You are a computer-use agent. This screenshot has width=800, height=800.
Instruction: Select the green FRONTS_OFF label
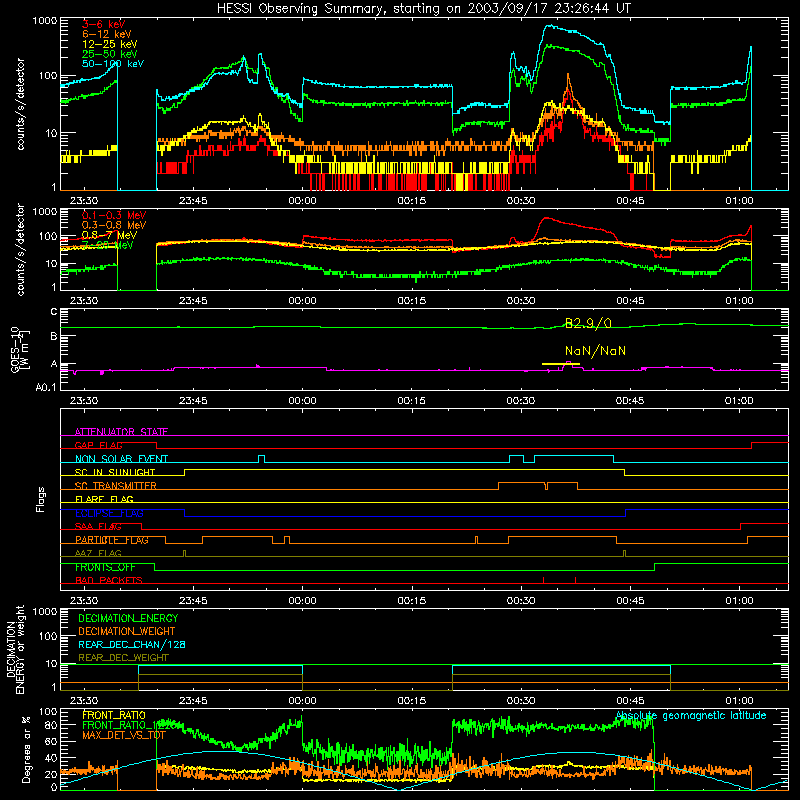(x=105, y=567)
